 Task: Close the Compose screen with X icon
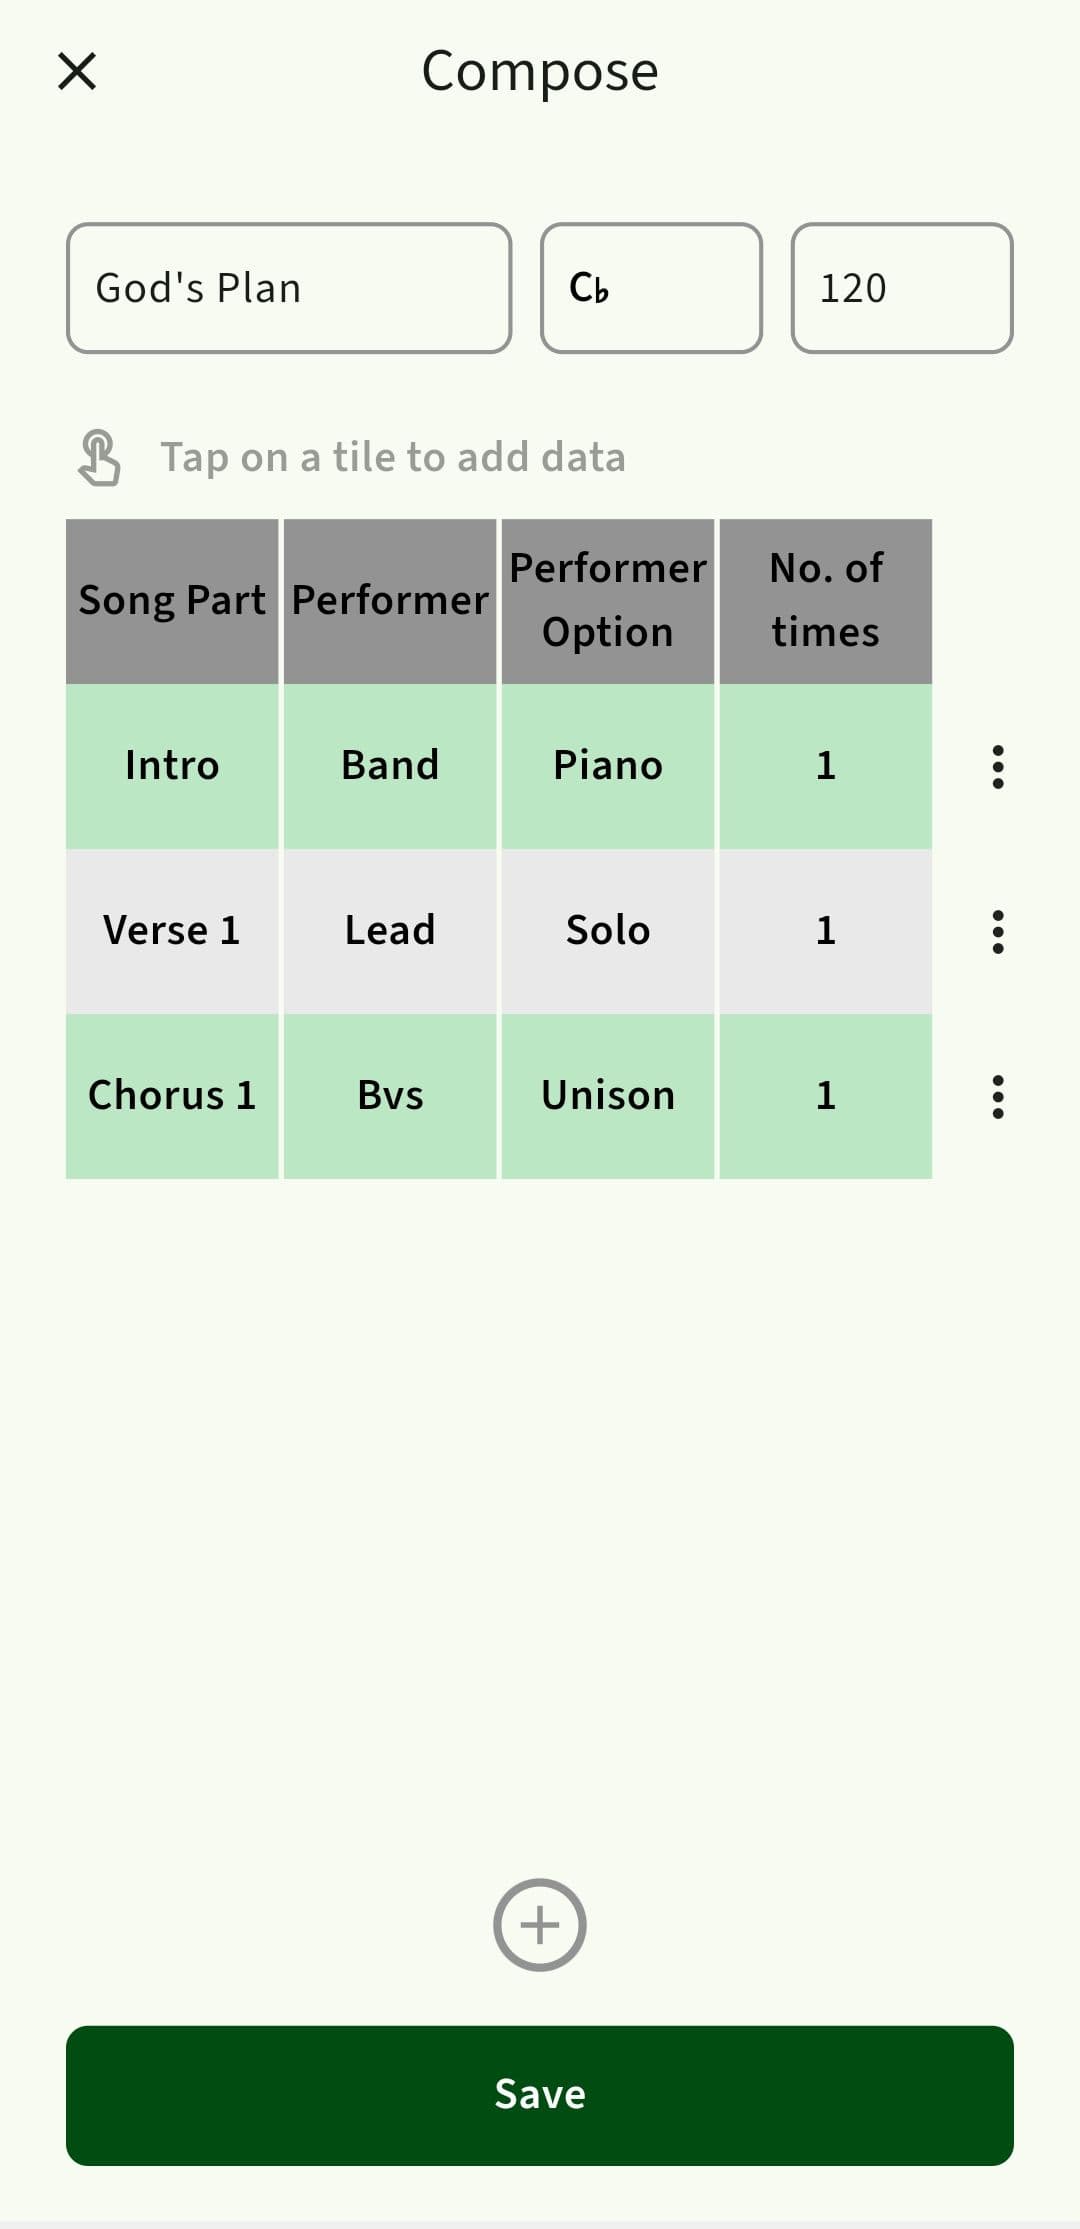[x=77, y=72]
